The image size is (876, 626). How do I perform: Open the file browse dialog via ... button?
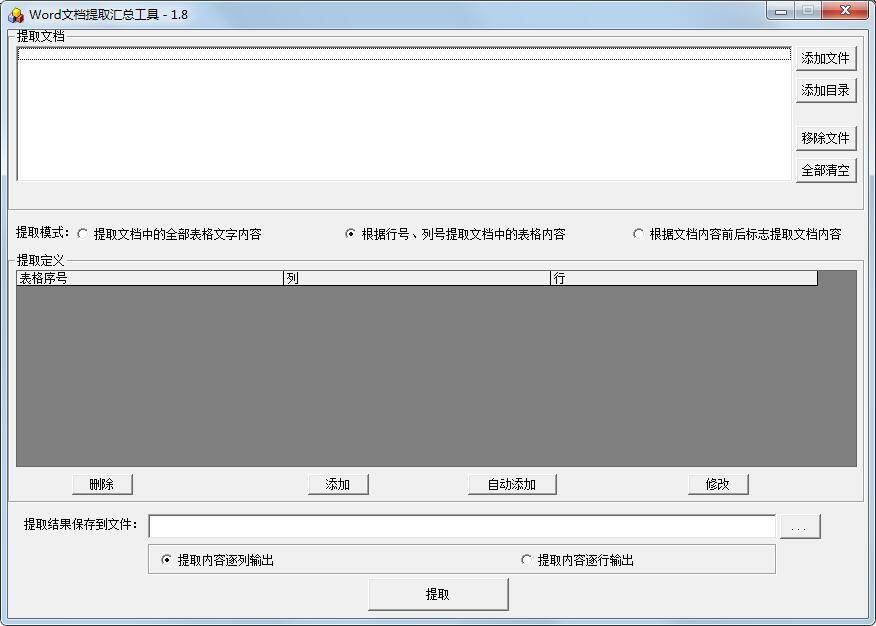(x=799, y=525)
